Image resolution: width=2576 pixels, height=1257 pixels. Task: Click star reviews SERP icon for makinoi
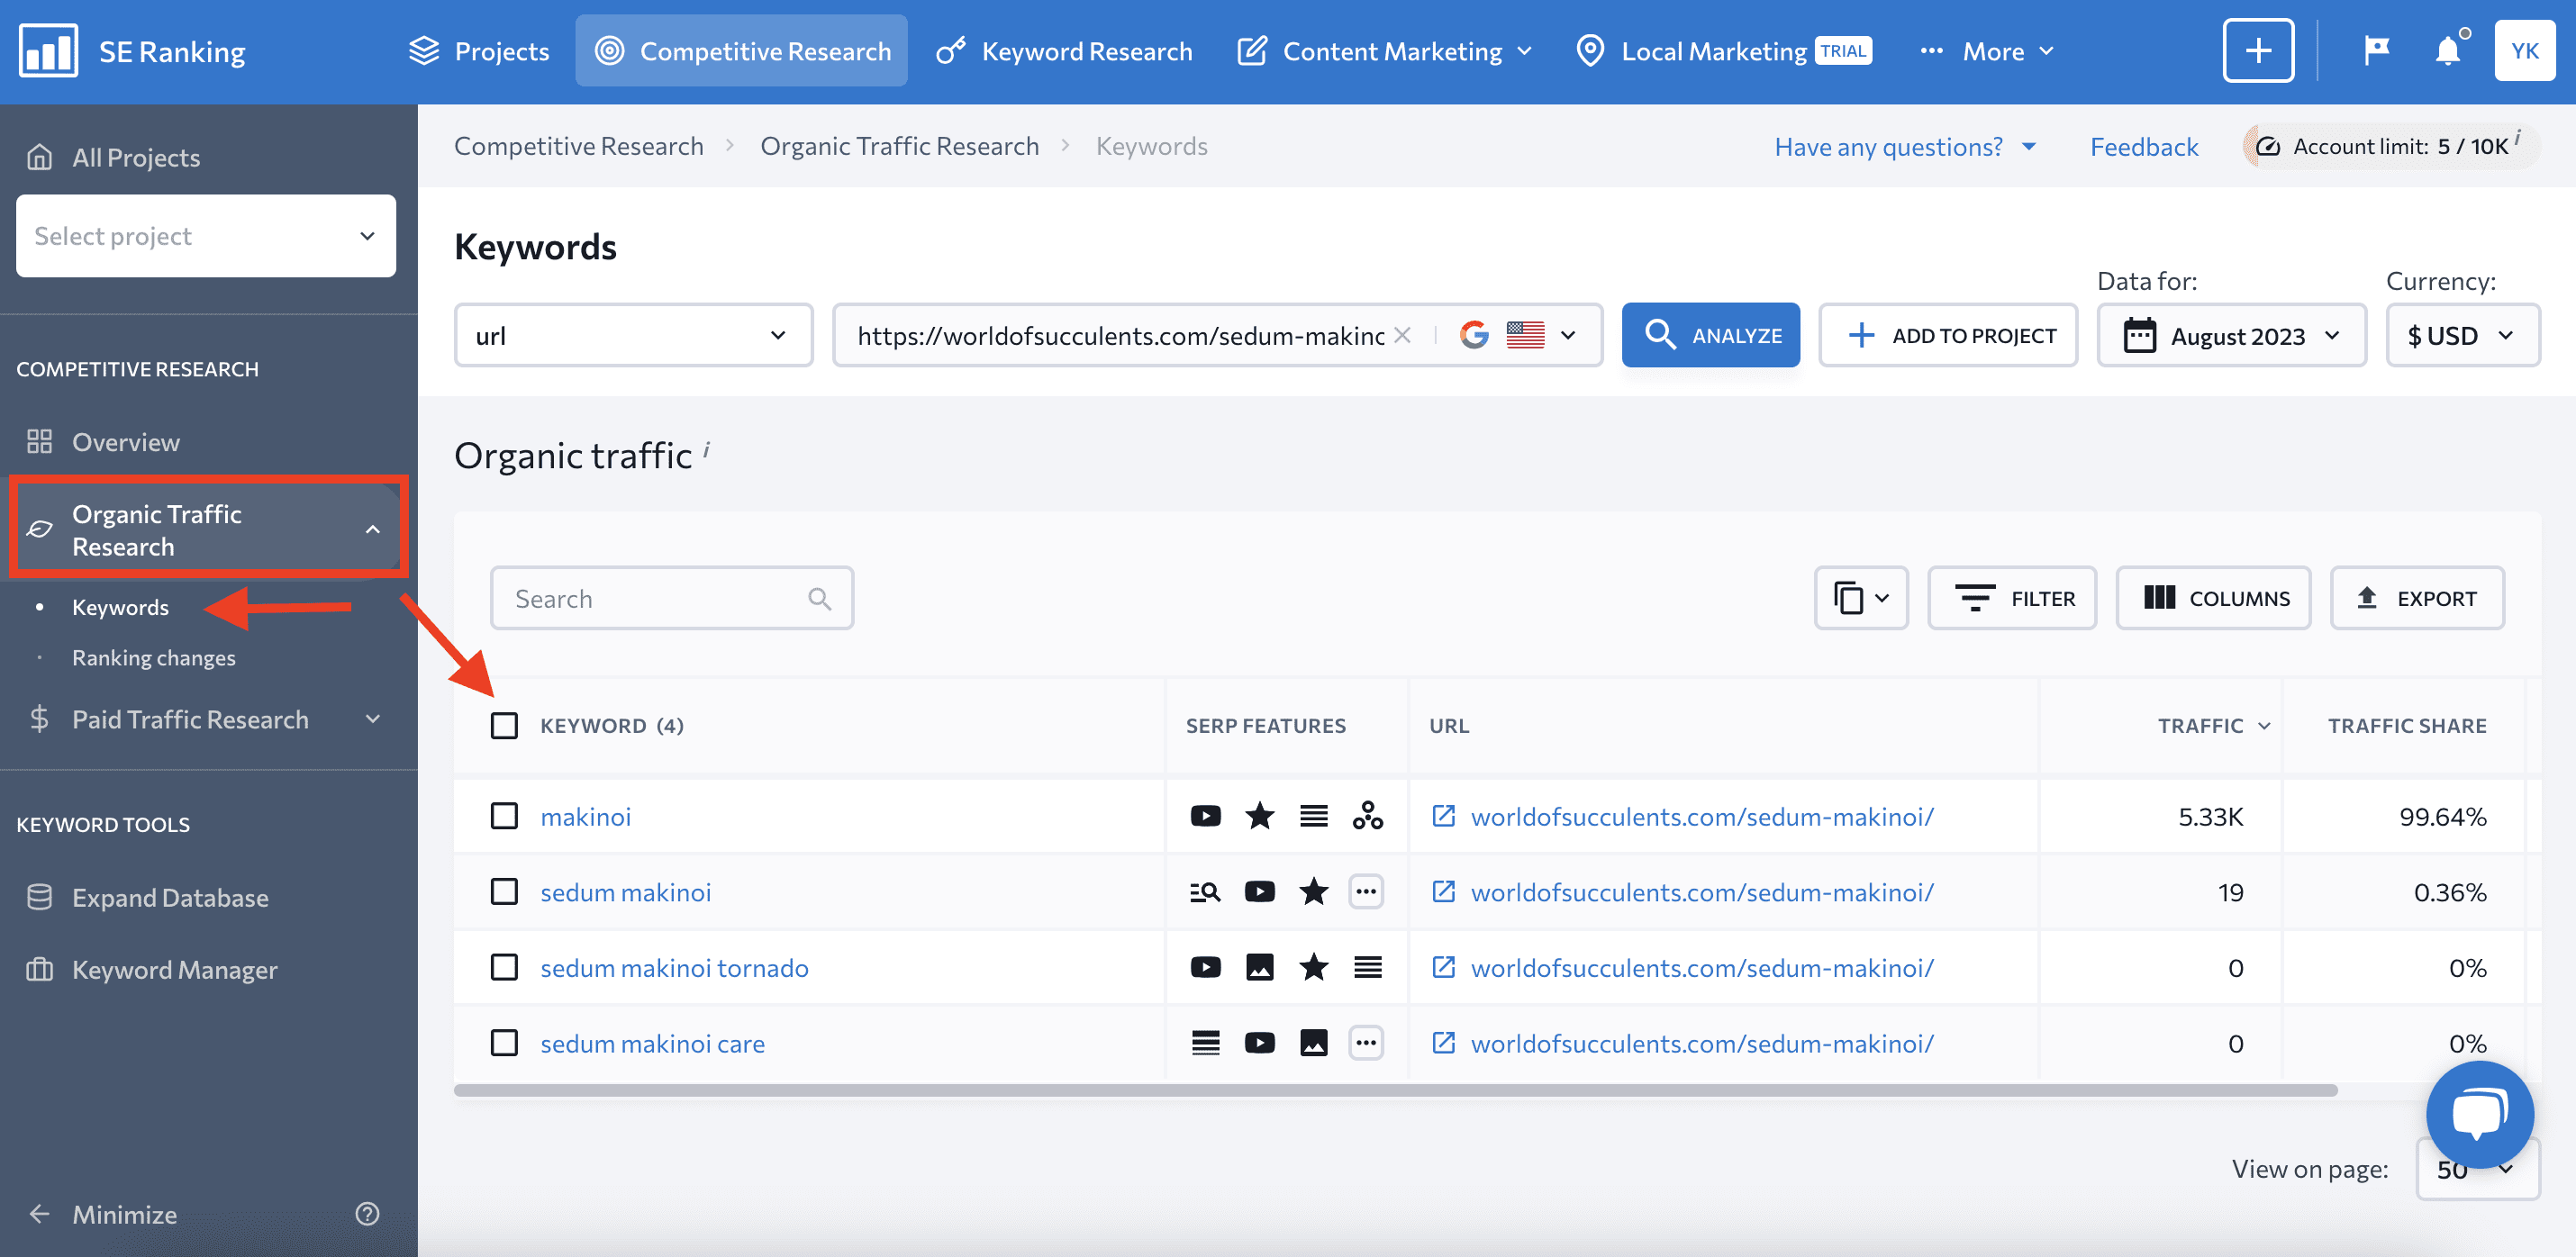tap(1259, 816)
